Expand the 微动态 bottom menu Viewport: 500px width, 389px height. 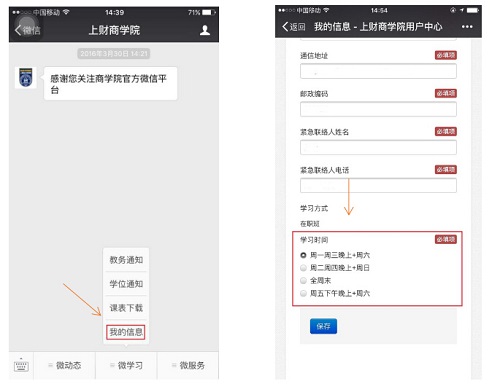pyautogui.click(x=65, y=366)
